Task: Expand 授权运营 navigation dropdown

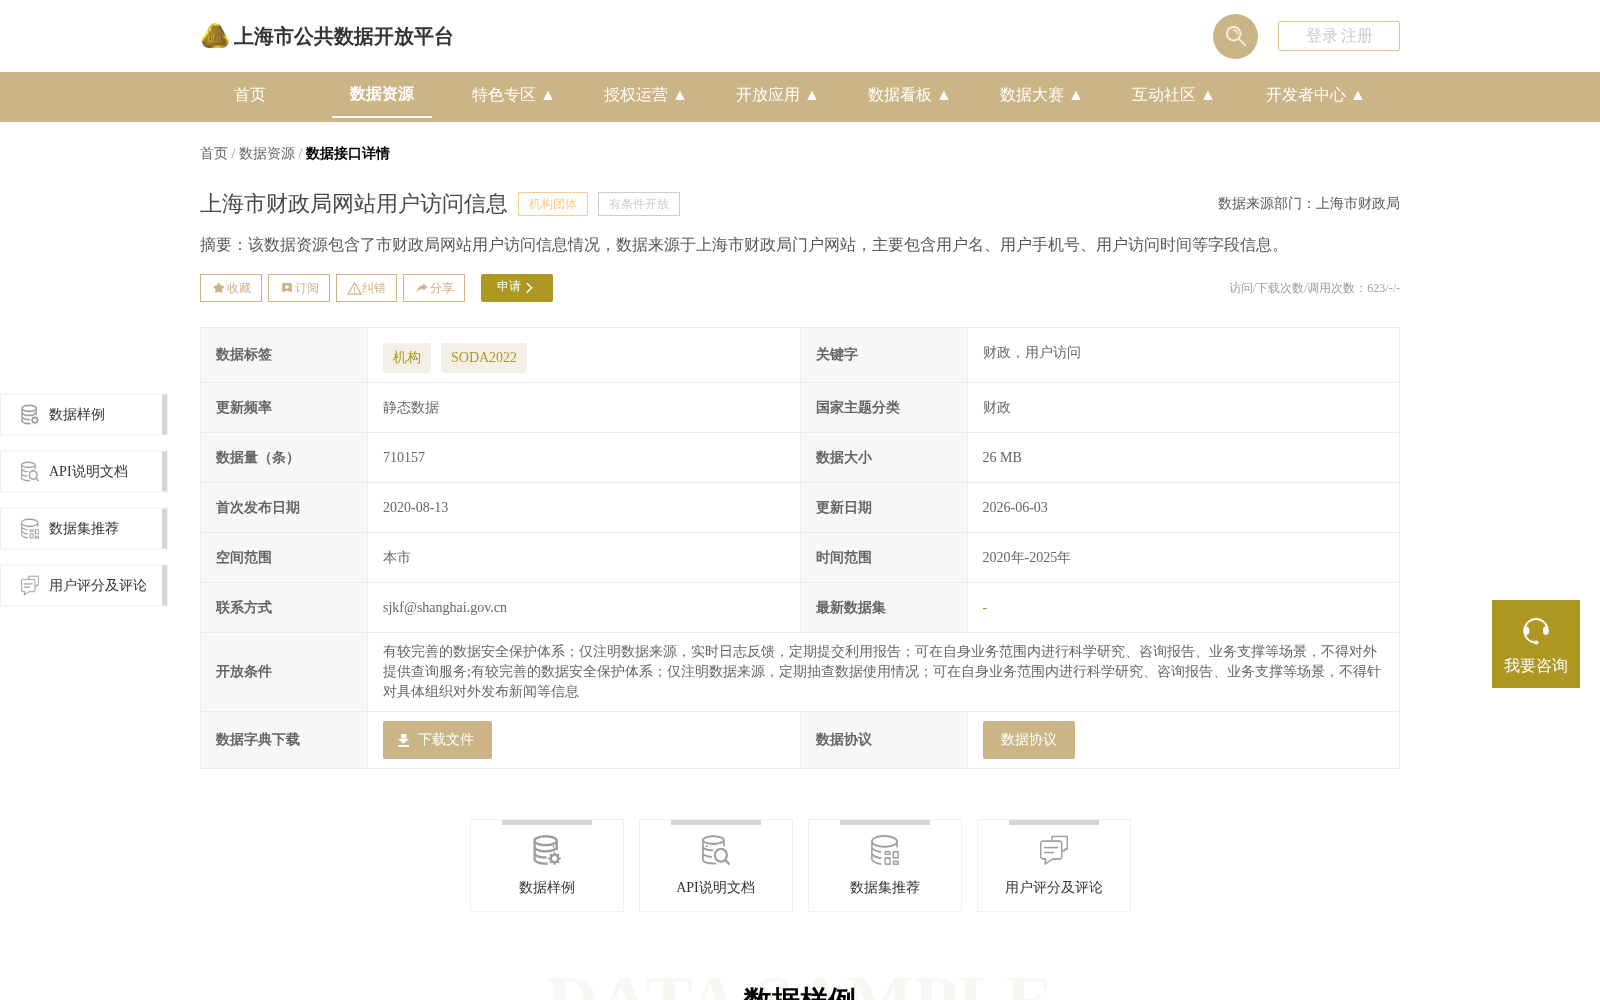Action: pos(645,95)
